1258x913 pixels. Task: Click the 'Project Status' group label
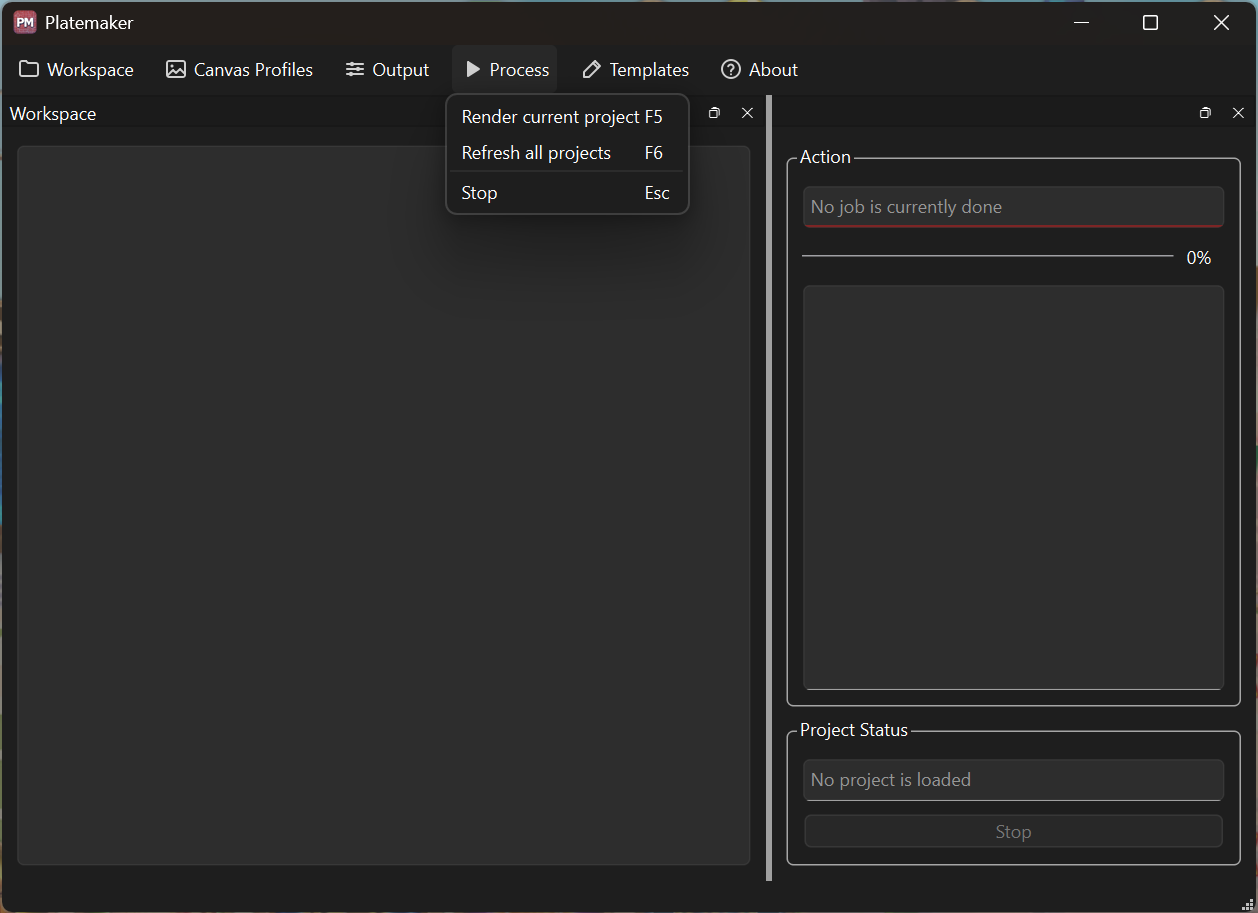coord(854,730)
